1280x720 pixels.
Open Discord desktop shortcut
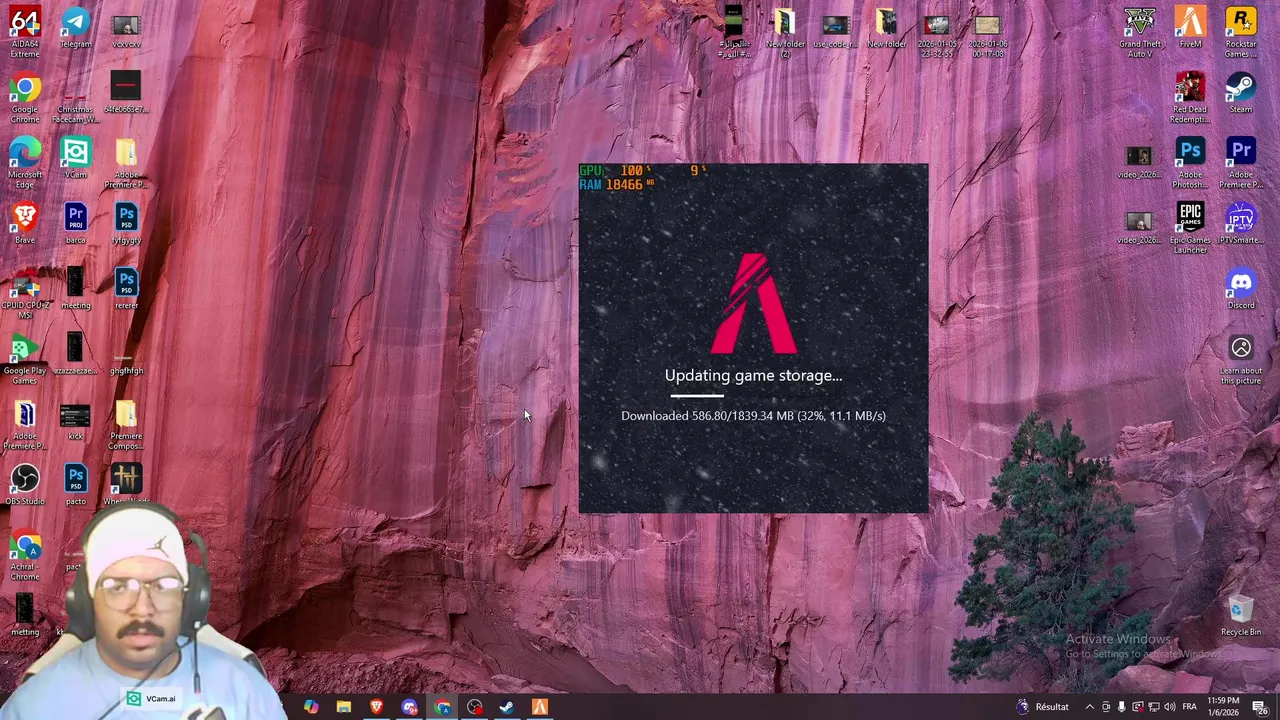pos(1241,288)
